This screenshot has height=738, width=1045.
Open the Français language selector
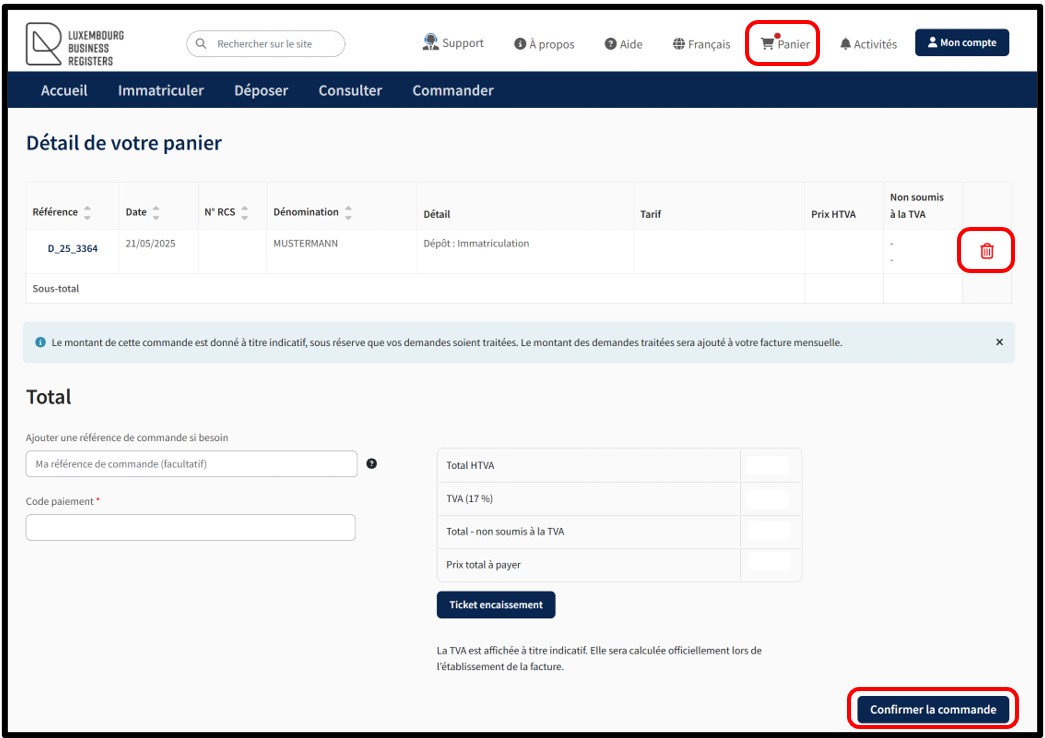point(701,44)
